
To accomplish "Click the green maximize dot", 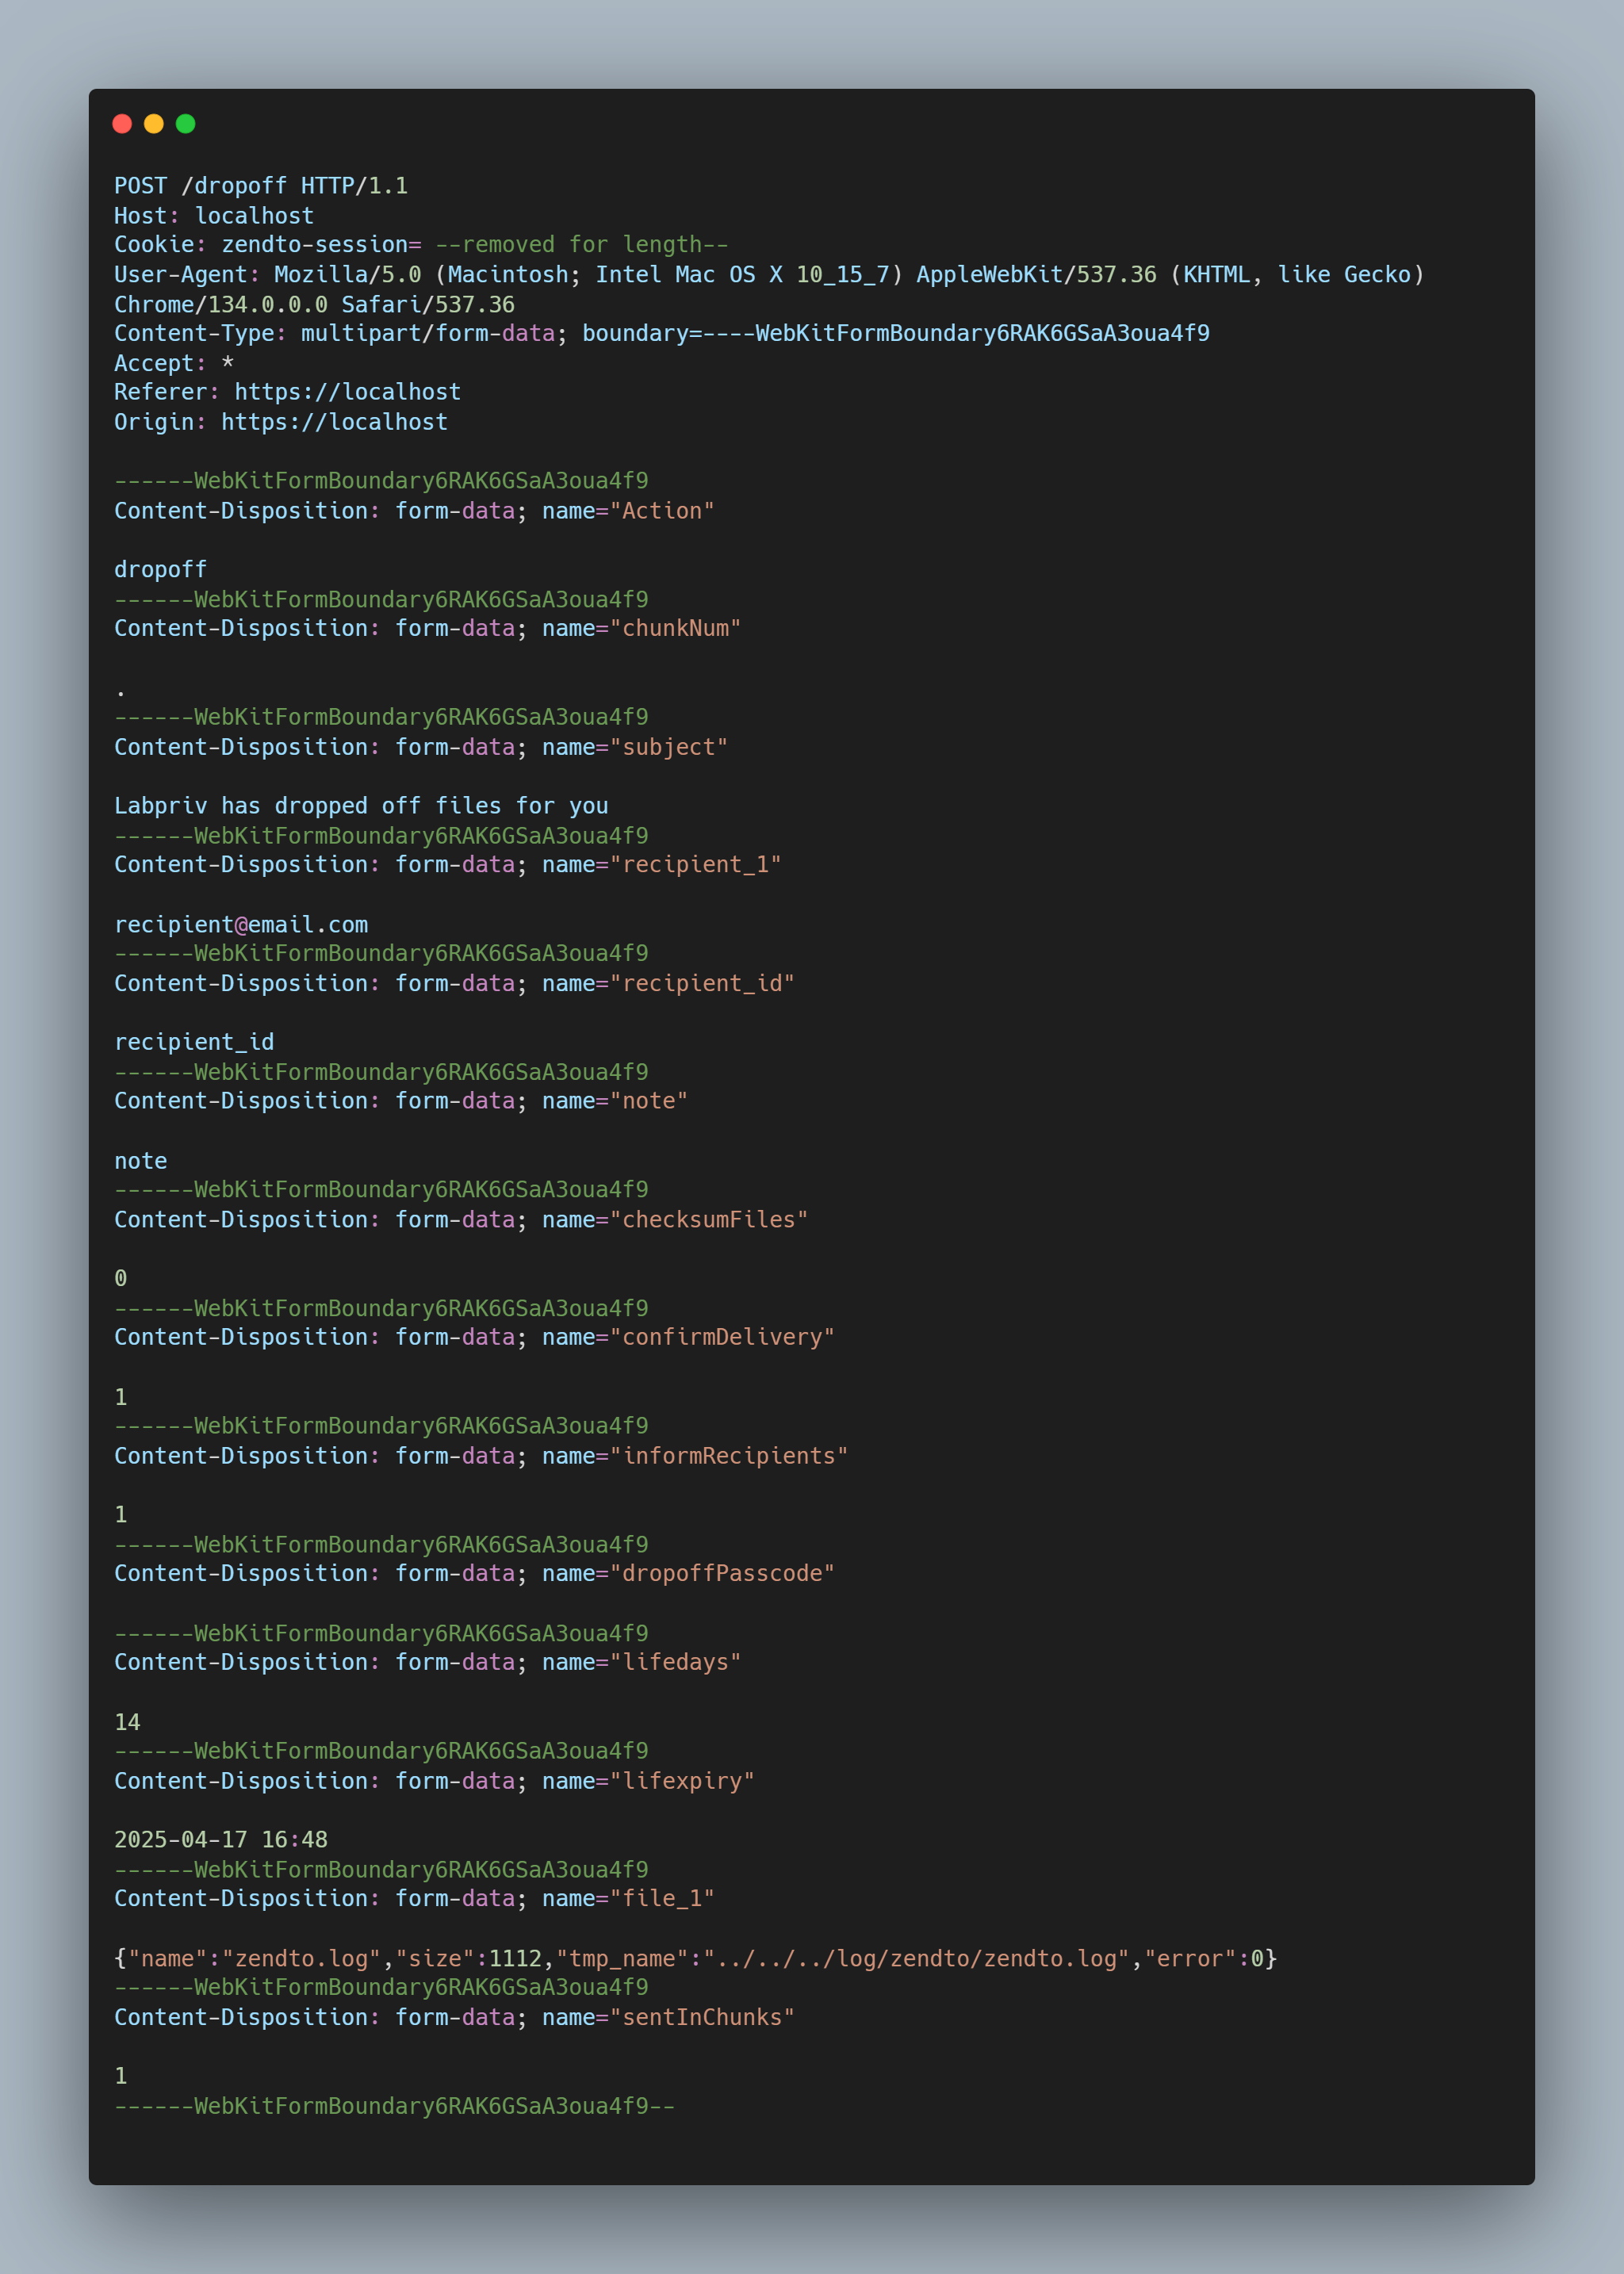I will point(186,124).
